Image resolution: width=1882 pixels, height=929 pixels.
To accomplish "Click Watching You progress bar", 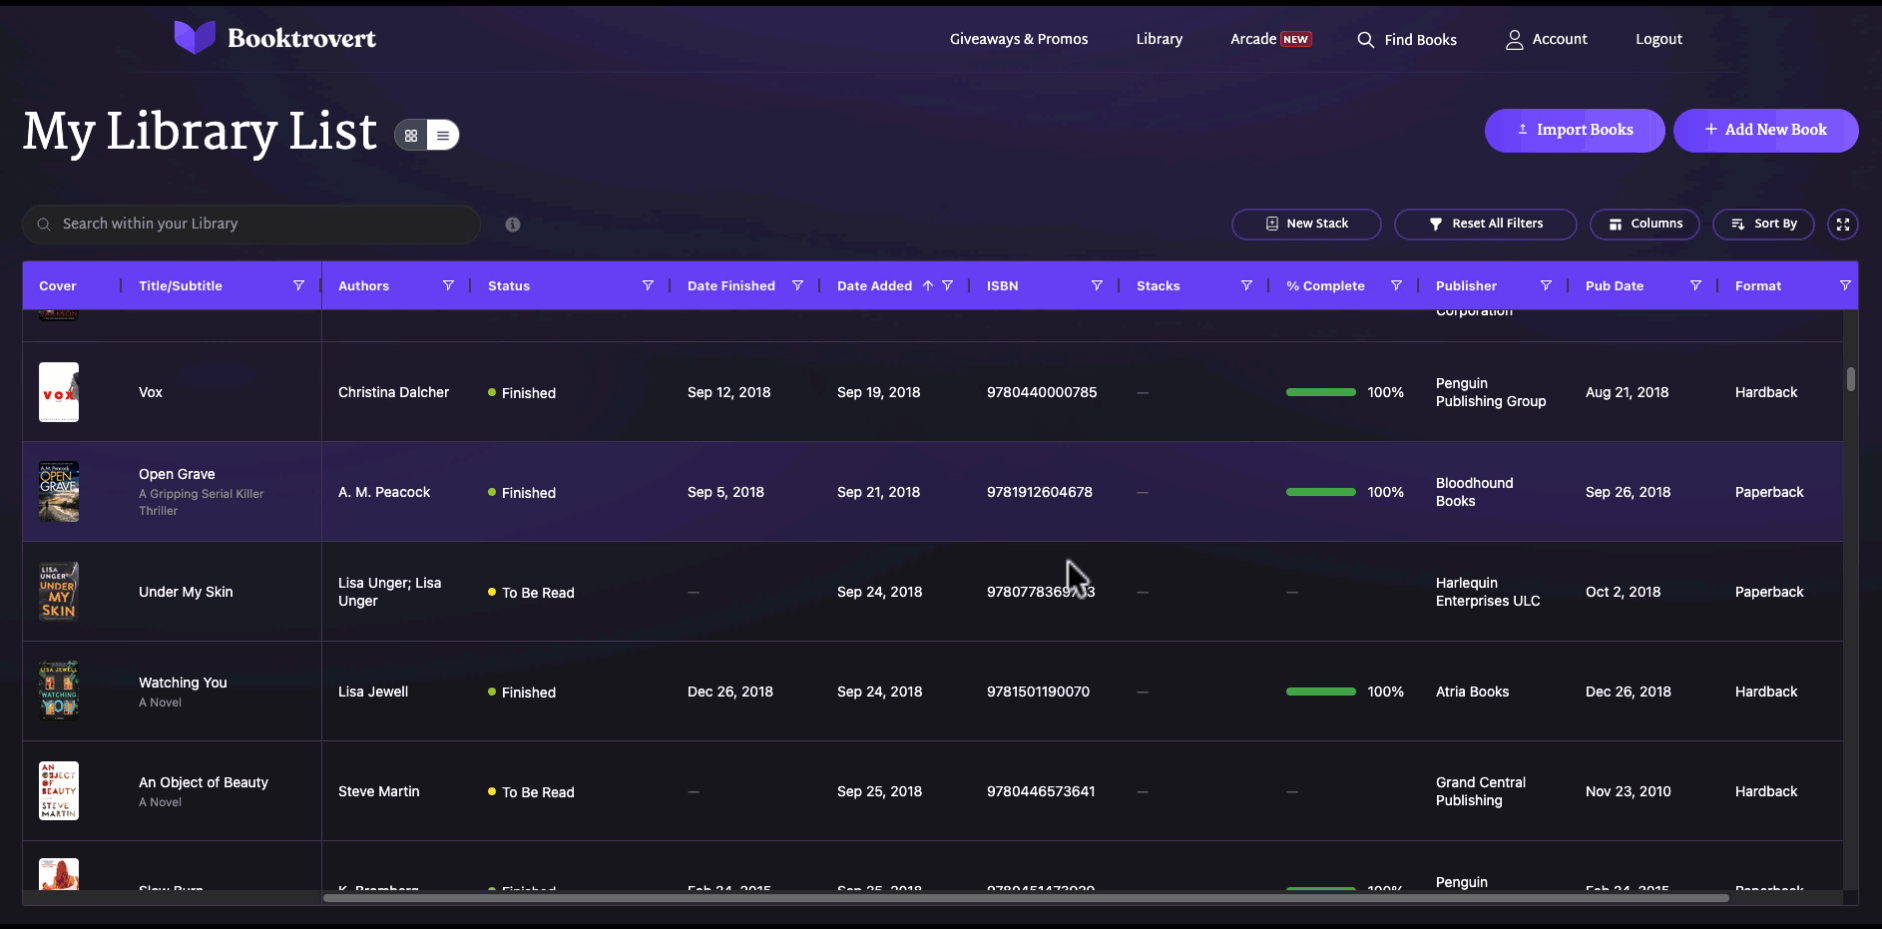I will (1321, 691).
